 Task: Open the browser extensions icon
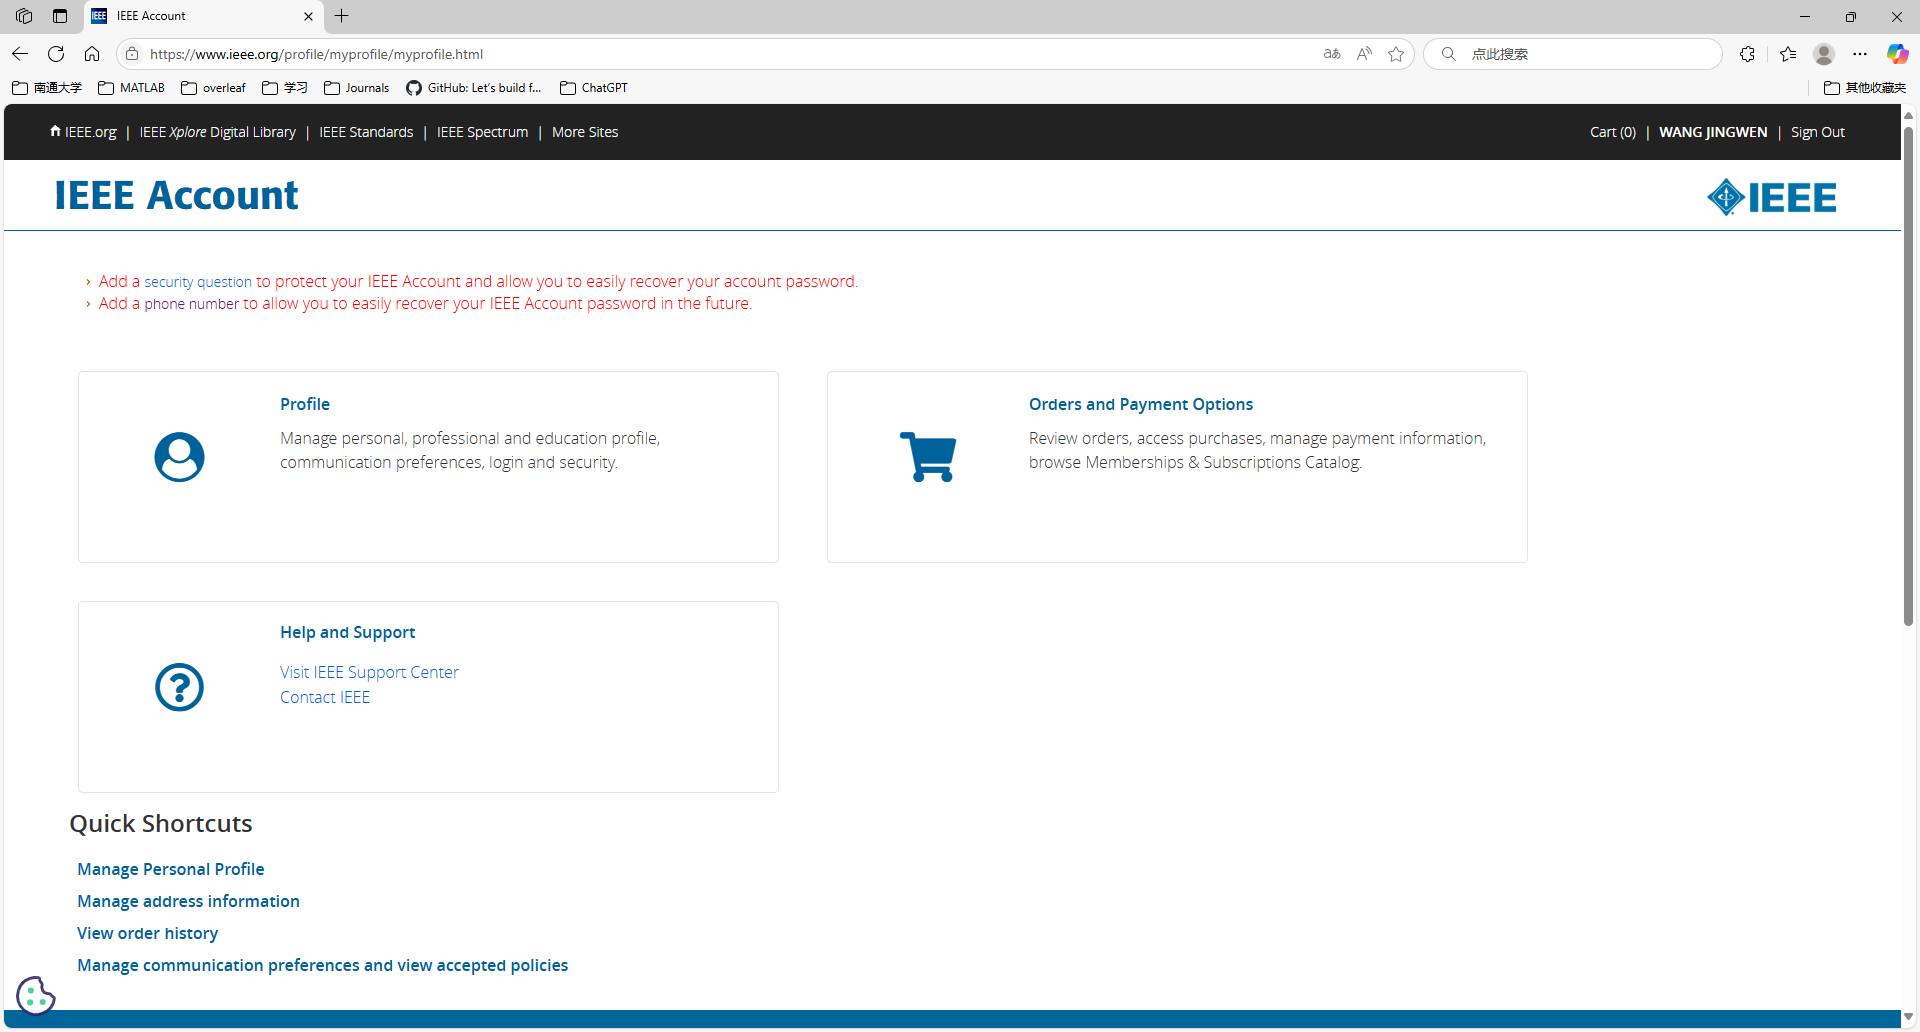tap(1747, 54)
